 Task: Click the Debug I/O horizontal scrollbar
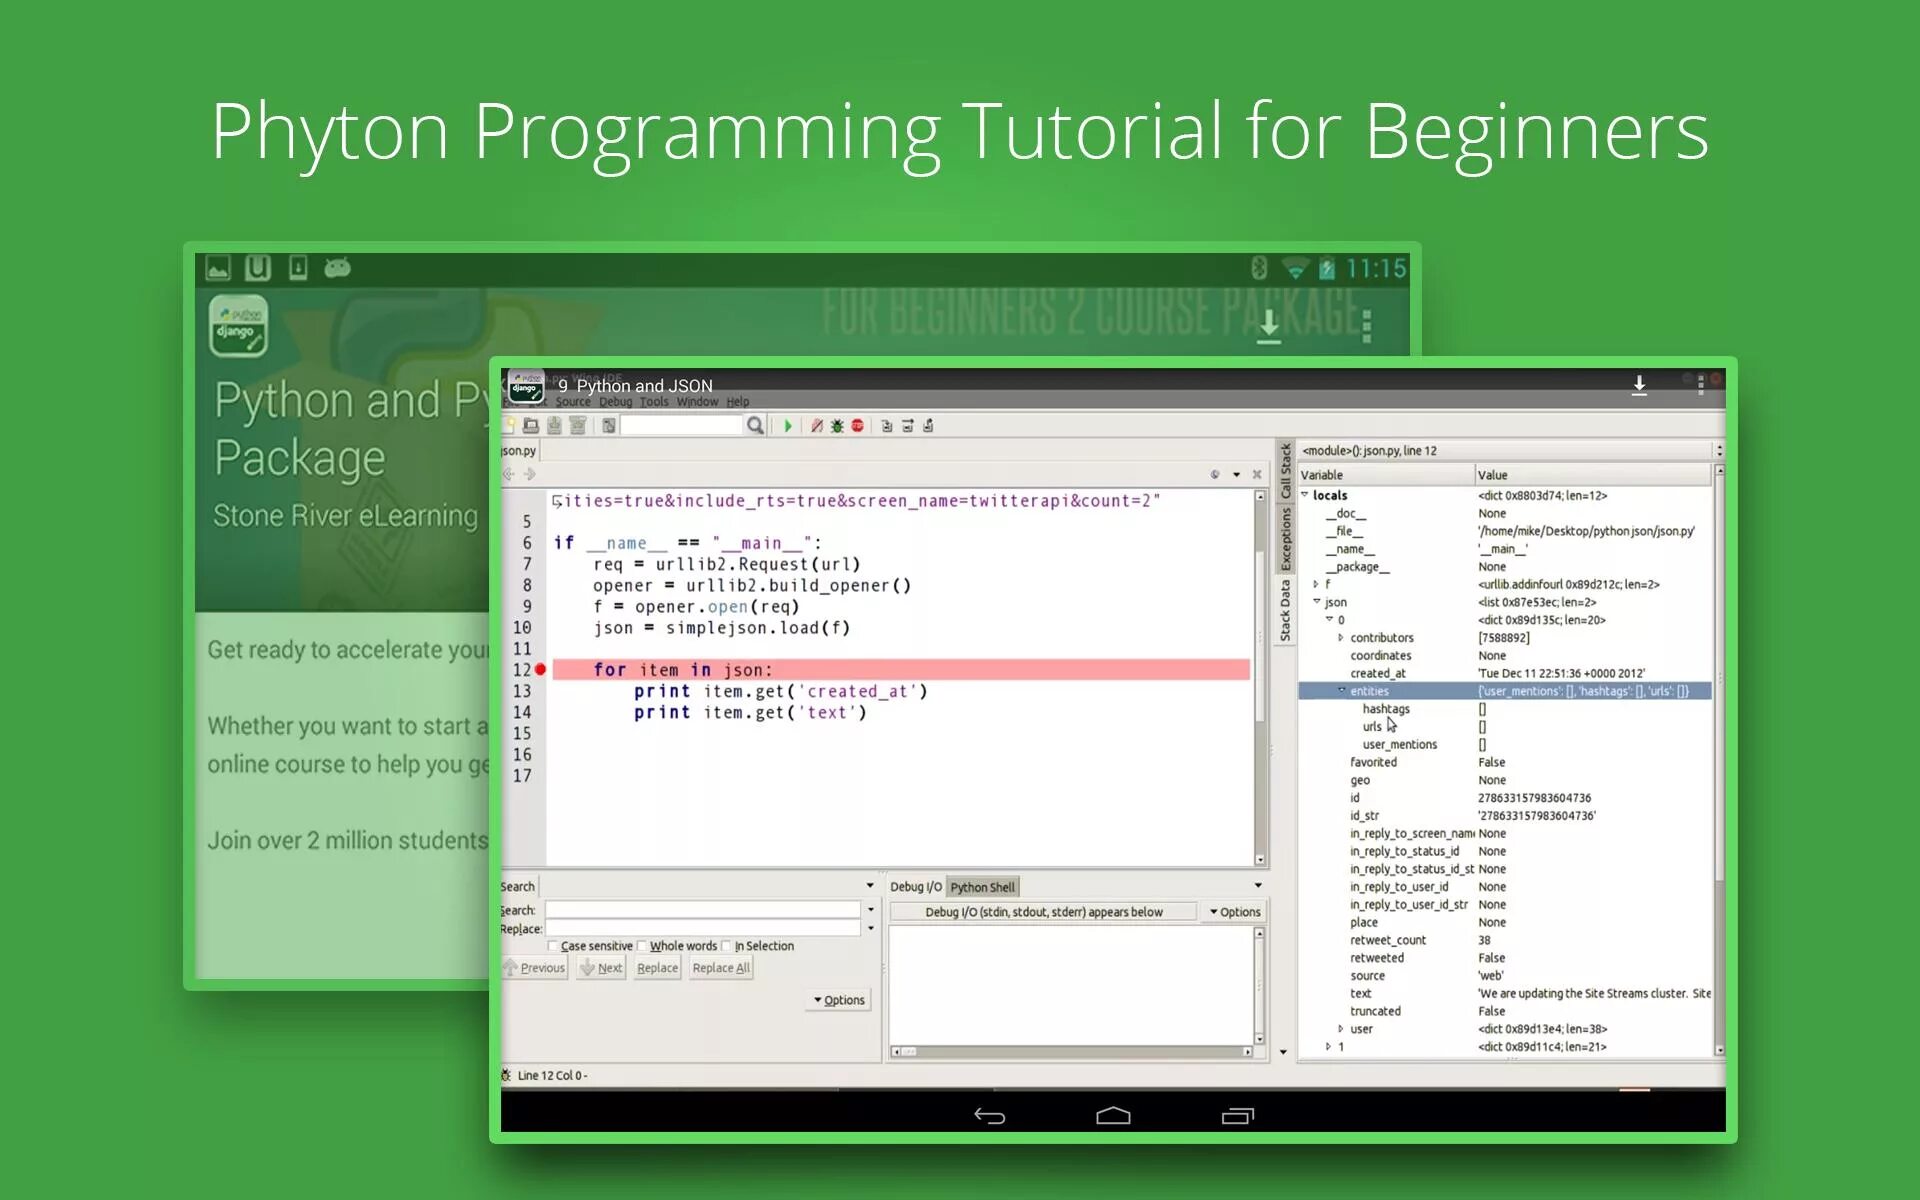pyautogui.click(x=1071, y=1052)
